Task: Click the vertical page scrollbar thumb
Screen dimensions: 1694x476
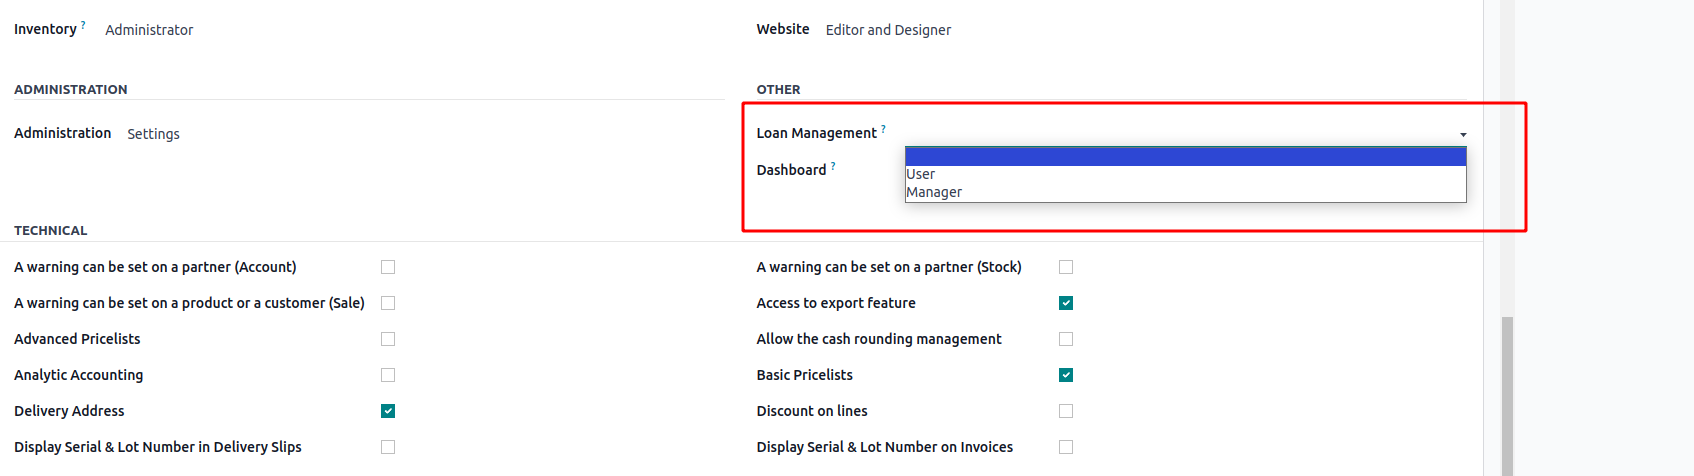Action: 1507,396
